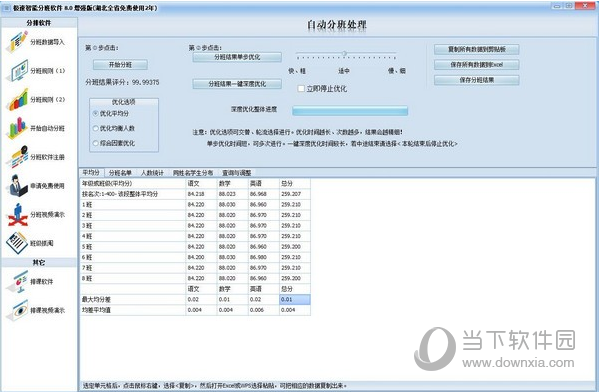
Task: Click the optimization speed slider handle
Action: pos(344,53)
